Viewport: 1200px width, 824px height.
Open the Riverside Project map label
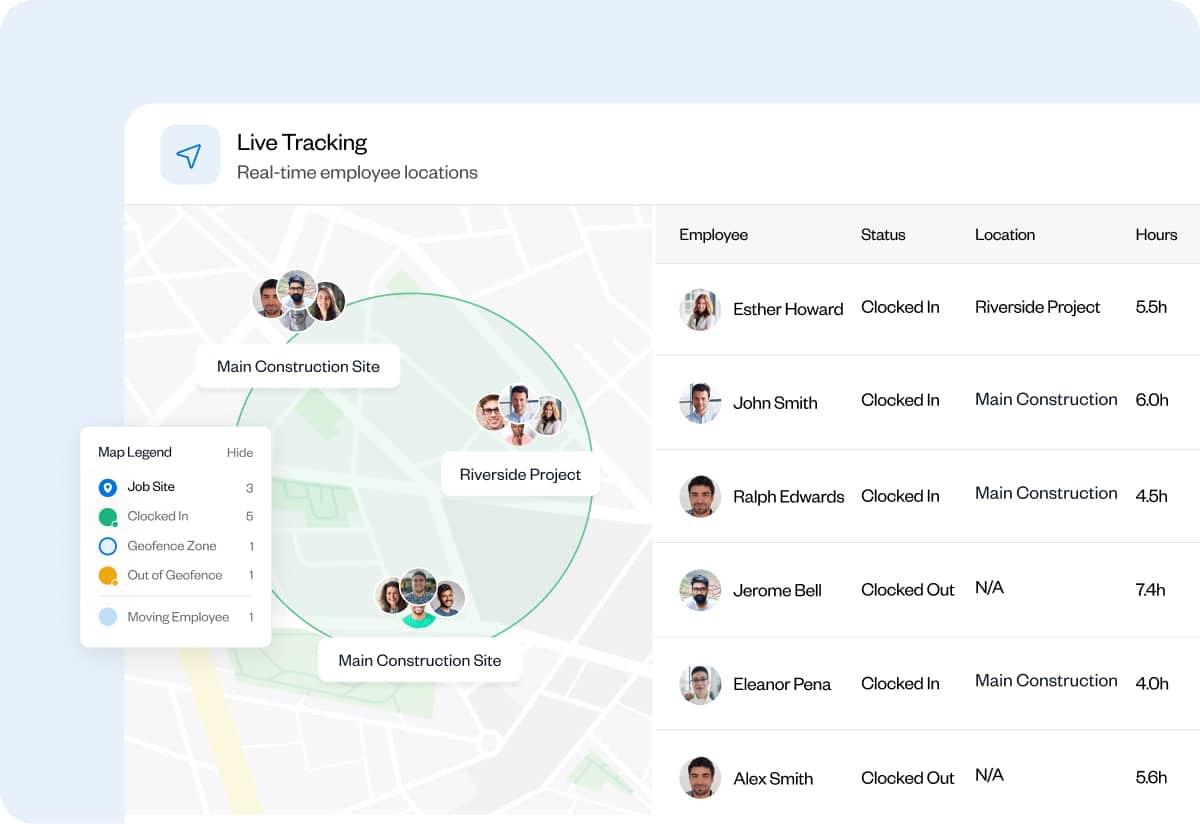[x=520, y=474]
